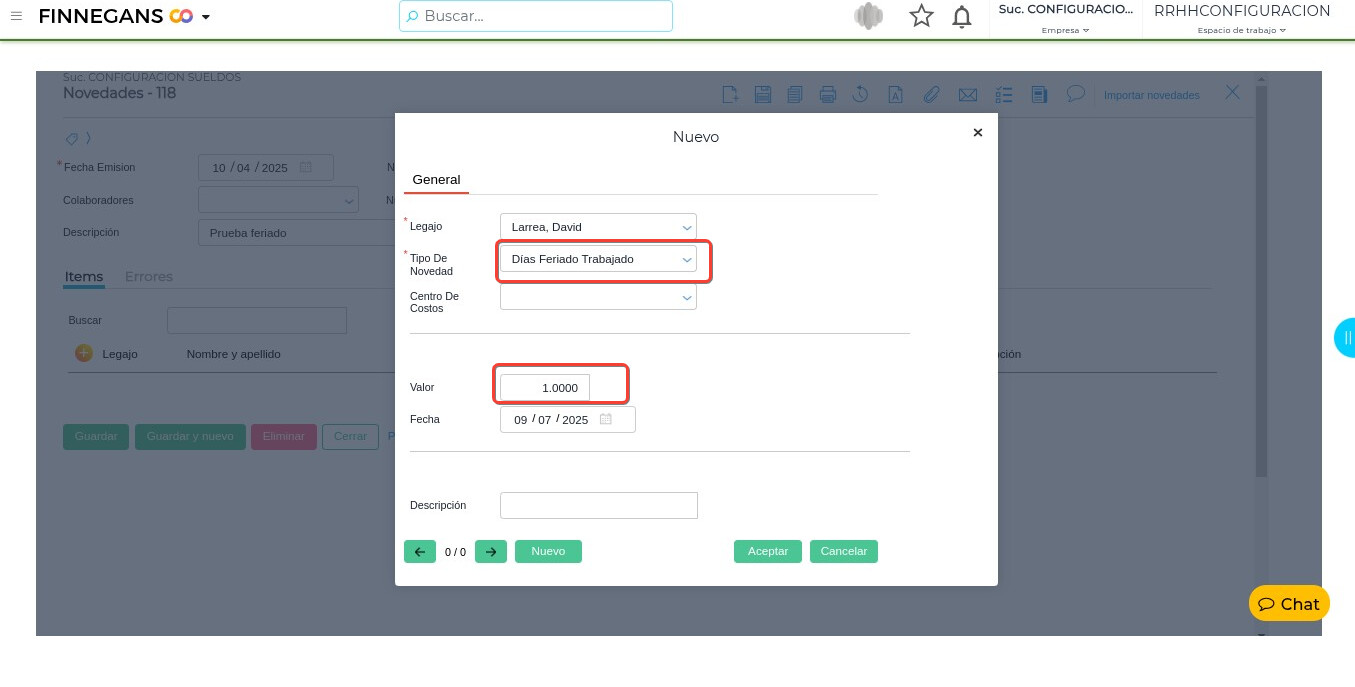
Task: Open calendar picker for dialog Fecha
Action: [x=606, y=419]
